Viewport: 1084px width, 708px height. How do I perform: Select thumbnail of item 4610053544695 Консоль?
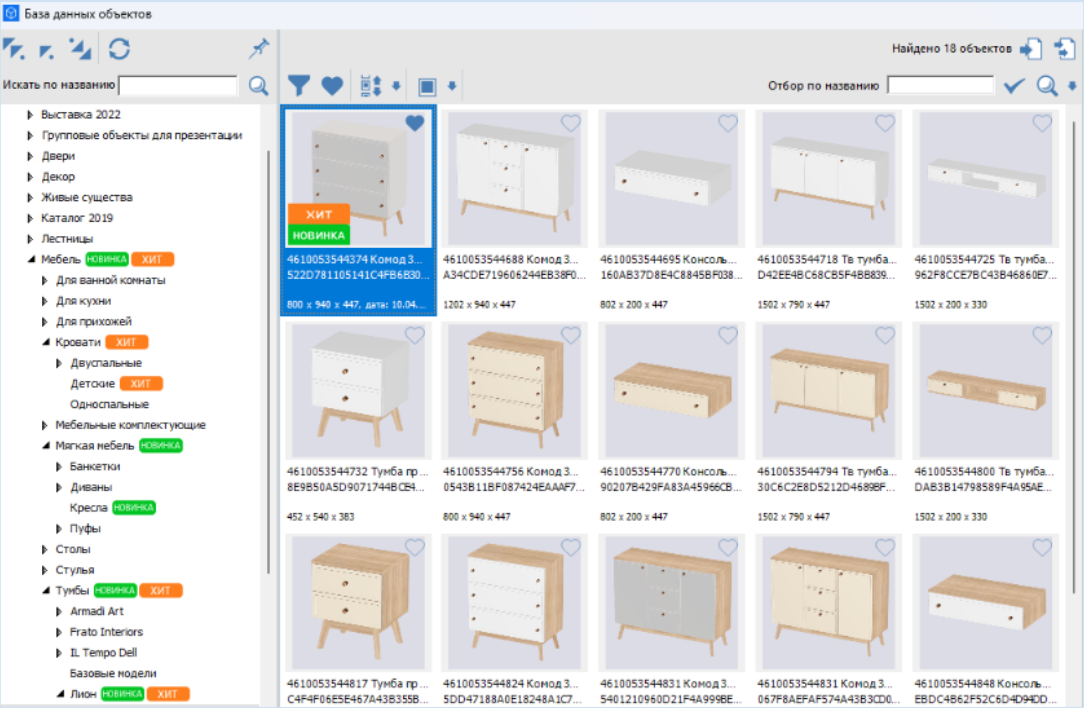coord(671,178)
